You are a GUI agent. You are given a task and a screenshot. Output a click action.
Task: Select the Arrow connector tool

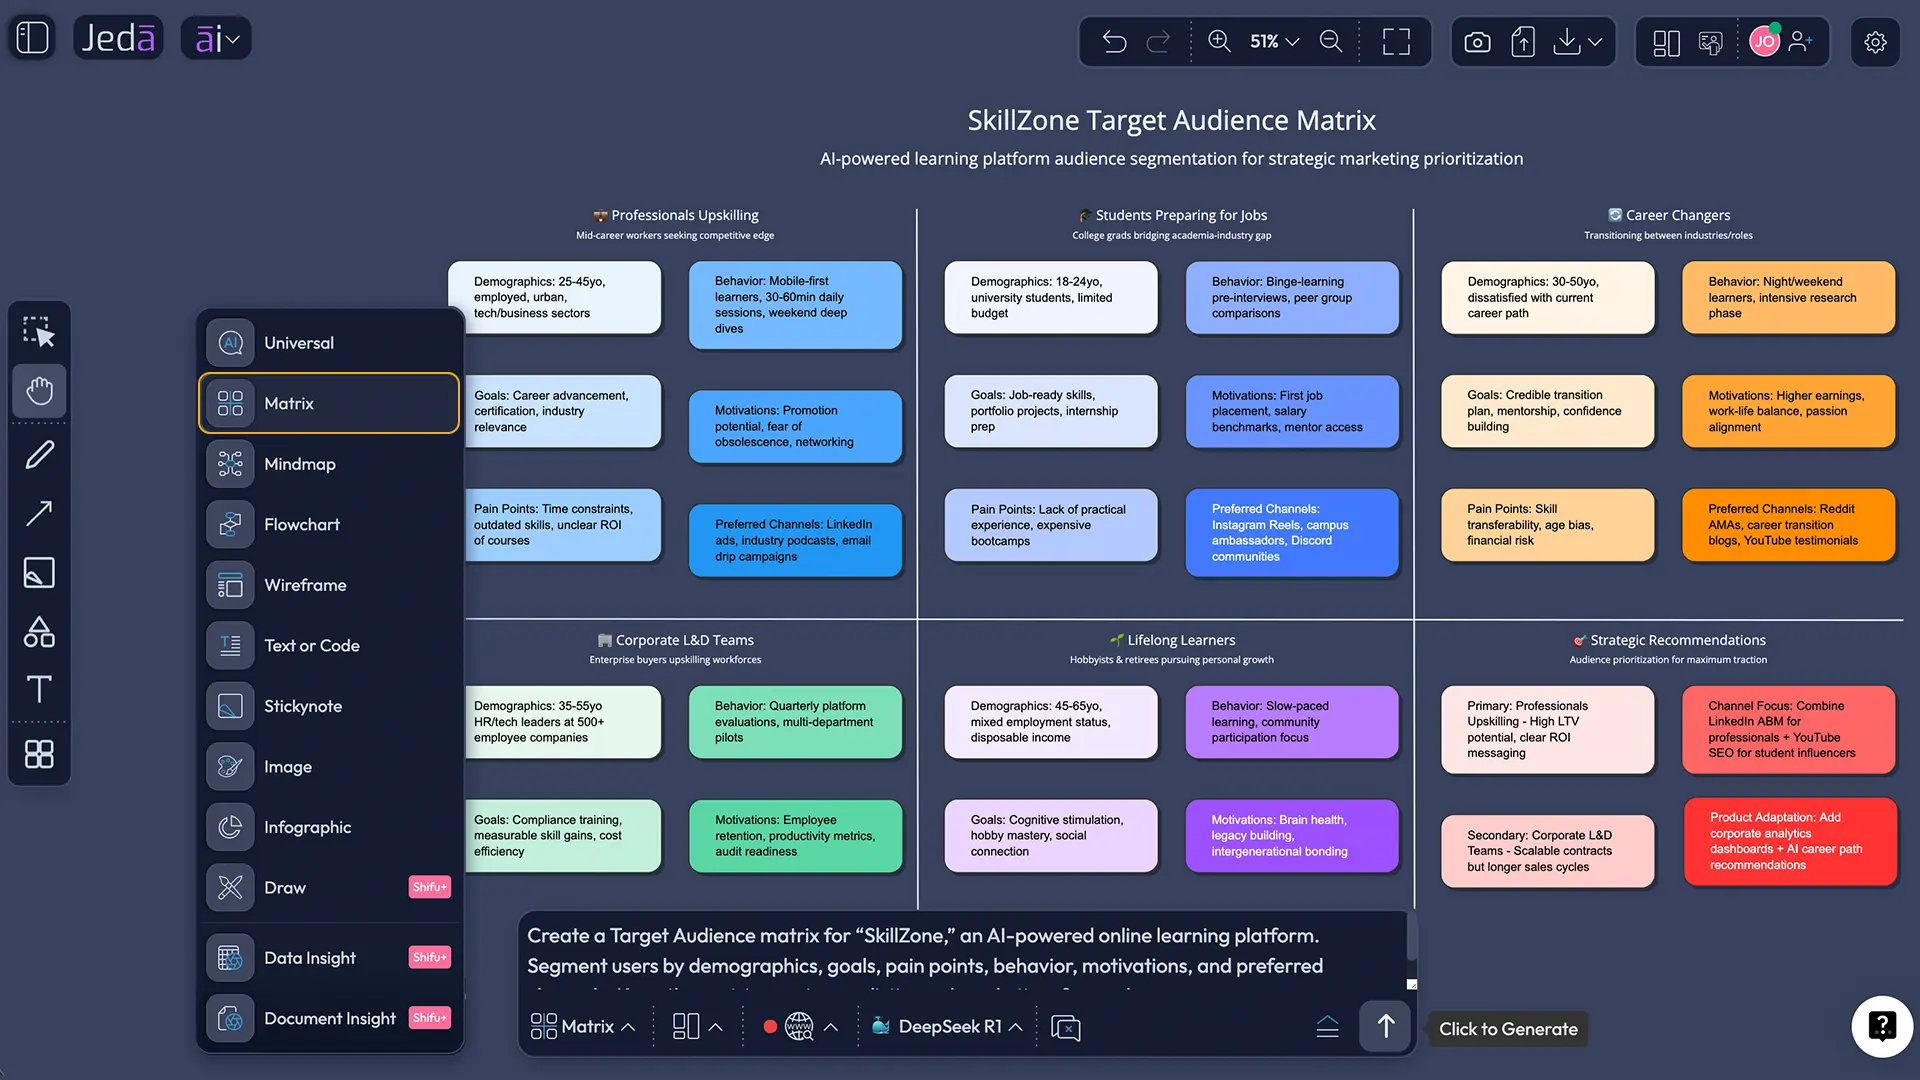click(x=39, y=514)
